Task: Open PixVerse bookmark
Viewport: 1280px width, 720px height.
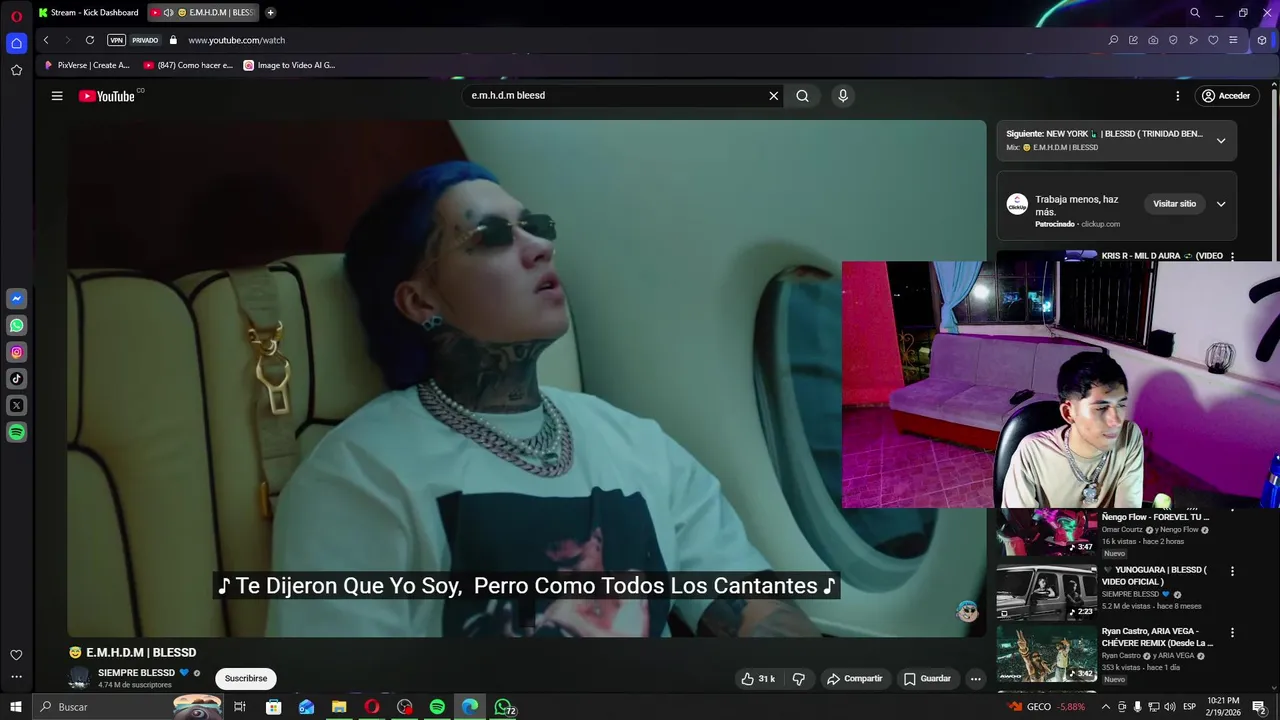Action: [87, 66]
